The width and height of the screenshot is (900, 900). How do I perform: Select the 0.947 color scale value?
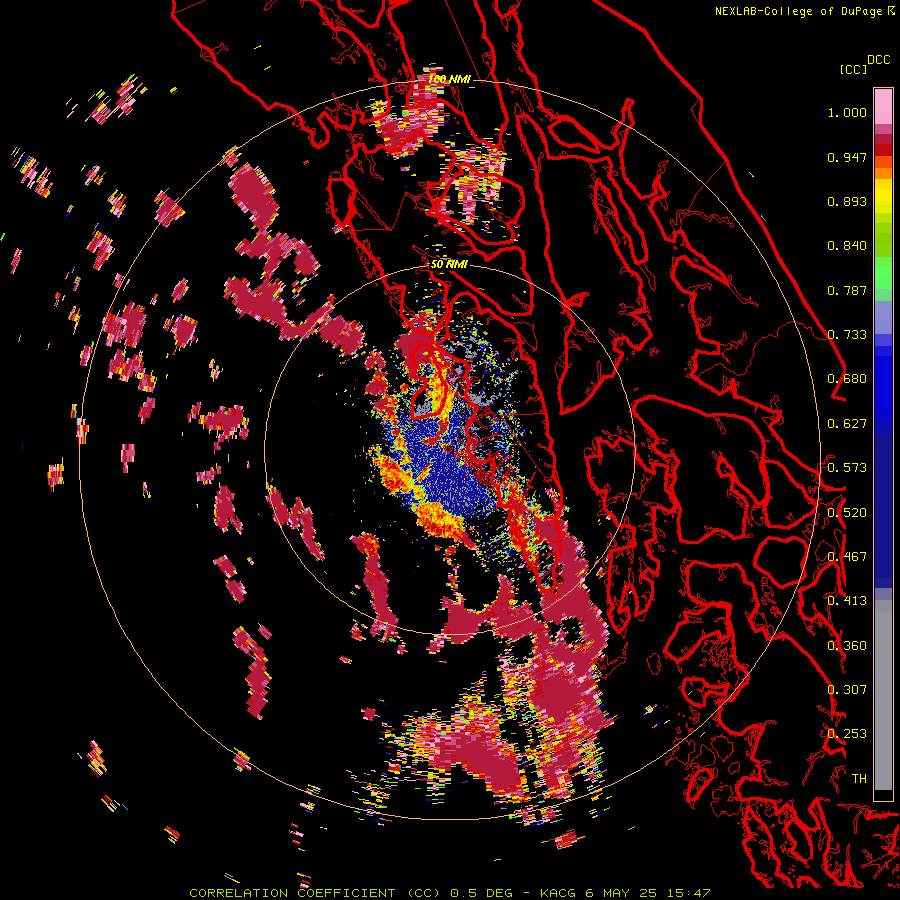847,157
